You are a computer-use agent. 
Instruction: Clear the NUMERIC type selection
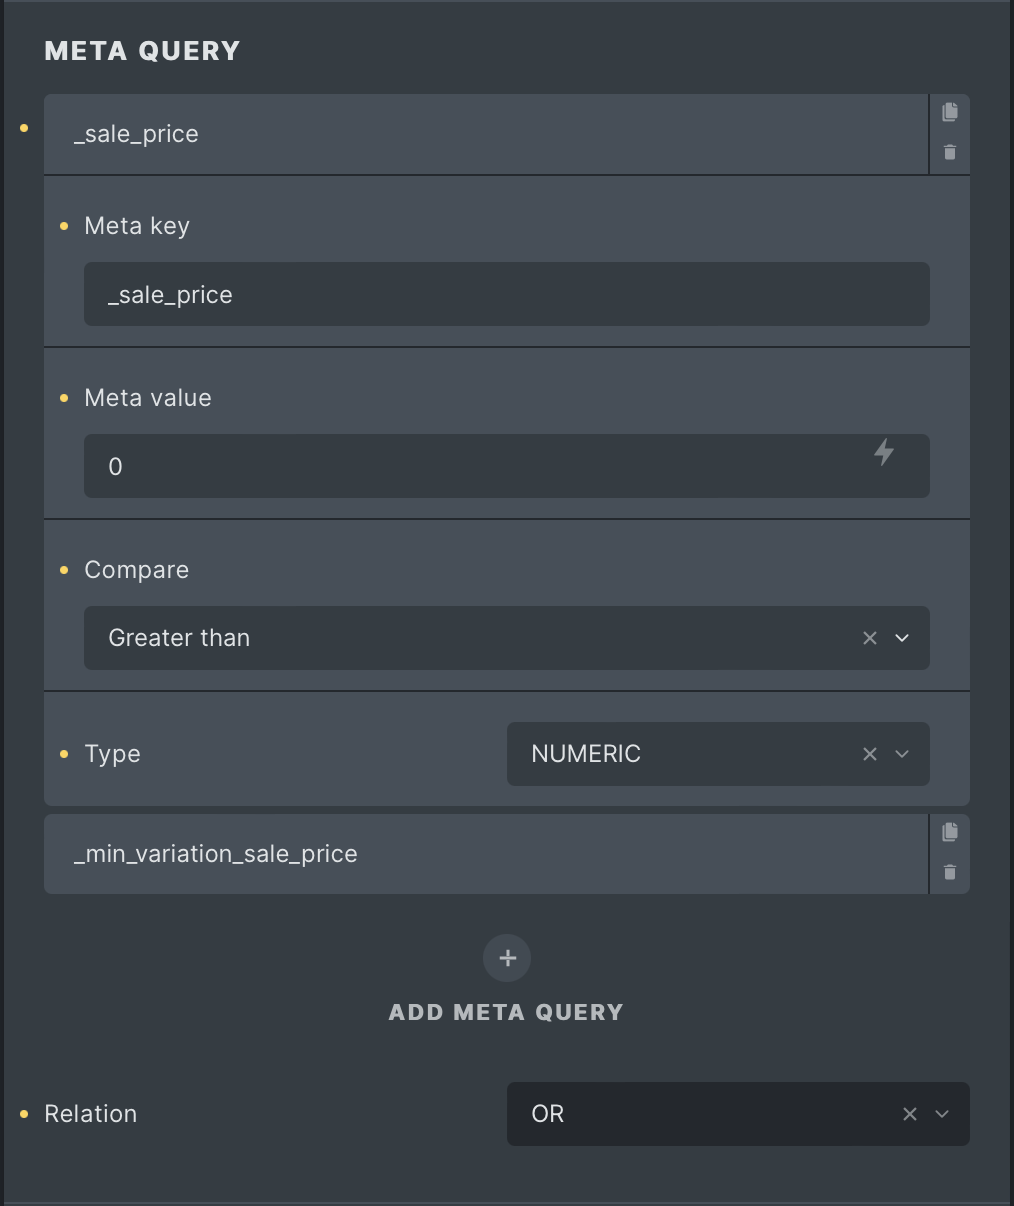pos(870,754)
